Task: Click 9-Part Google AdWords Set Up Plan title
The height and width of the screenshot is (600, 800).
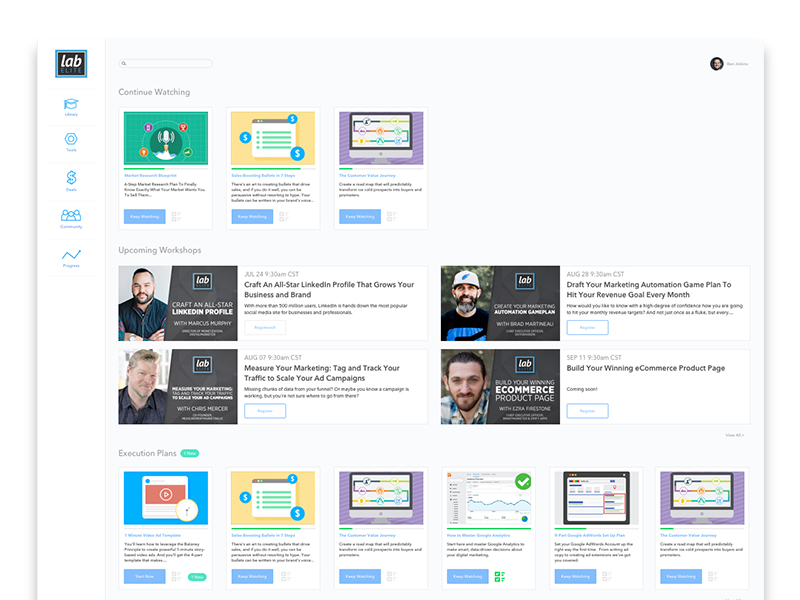Action: point(590,535)
